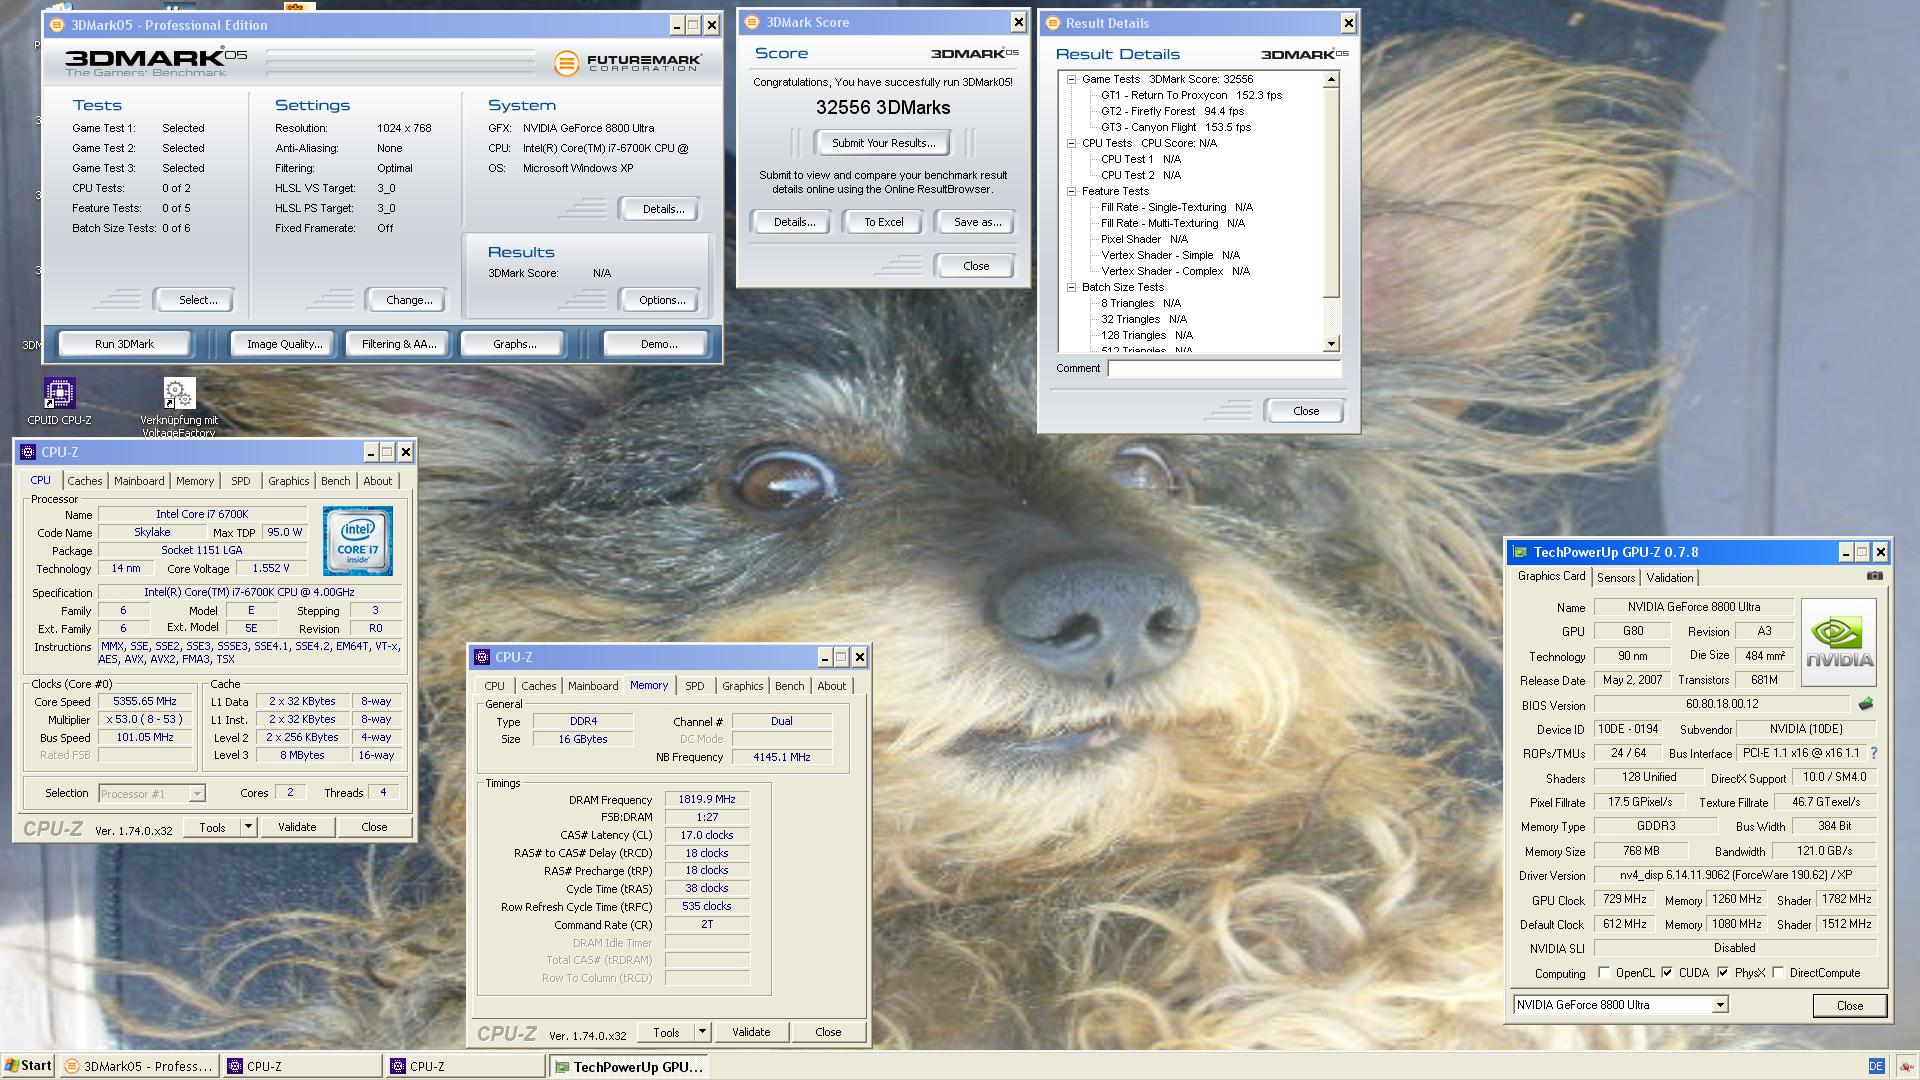Click the Graphs... button in 3DMark05

[514, 344]
